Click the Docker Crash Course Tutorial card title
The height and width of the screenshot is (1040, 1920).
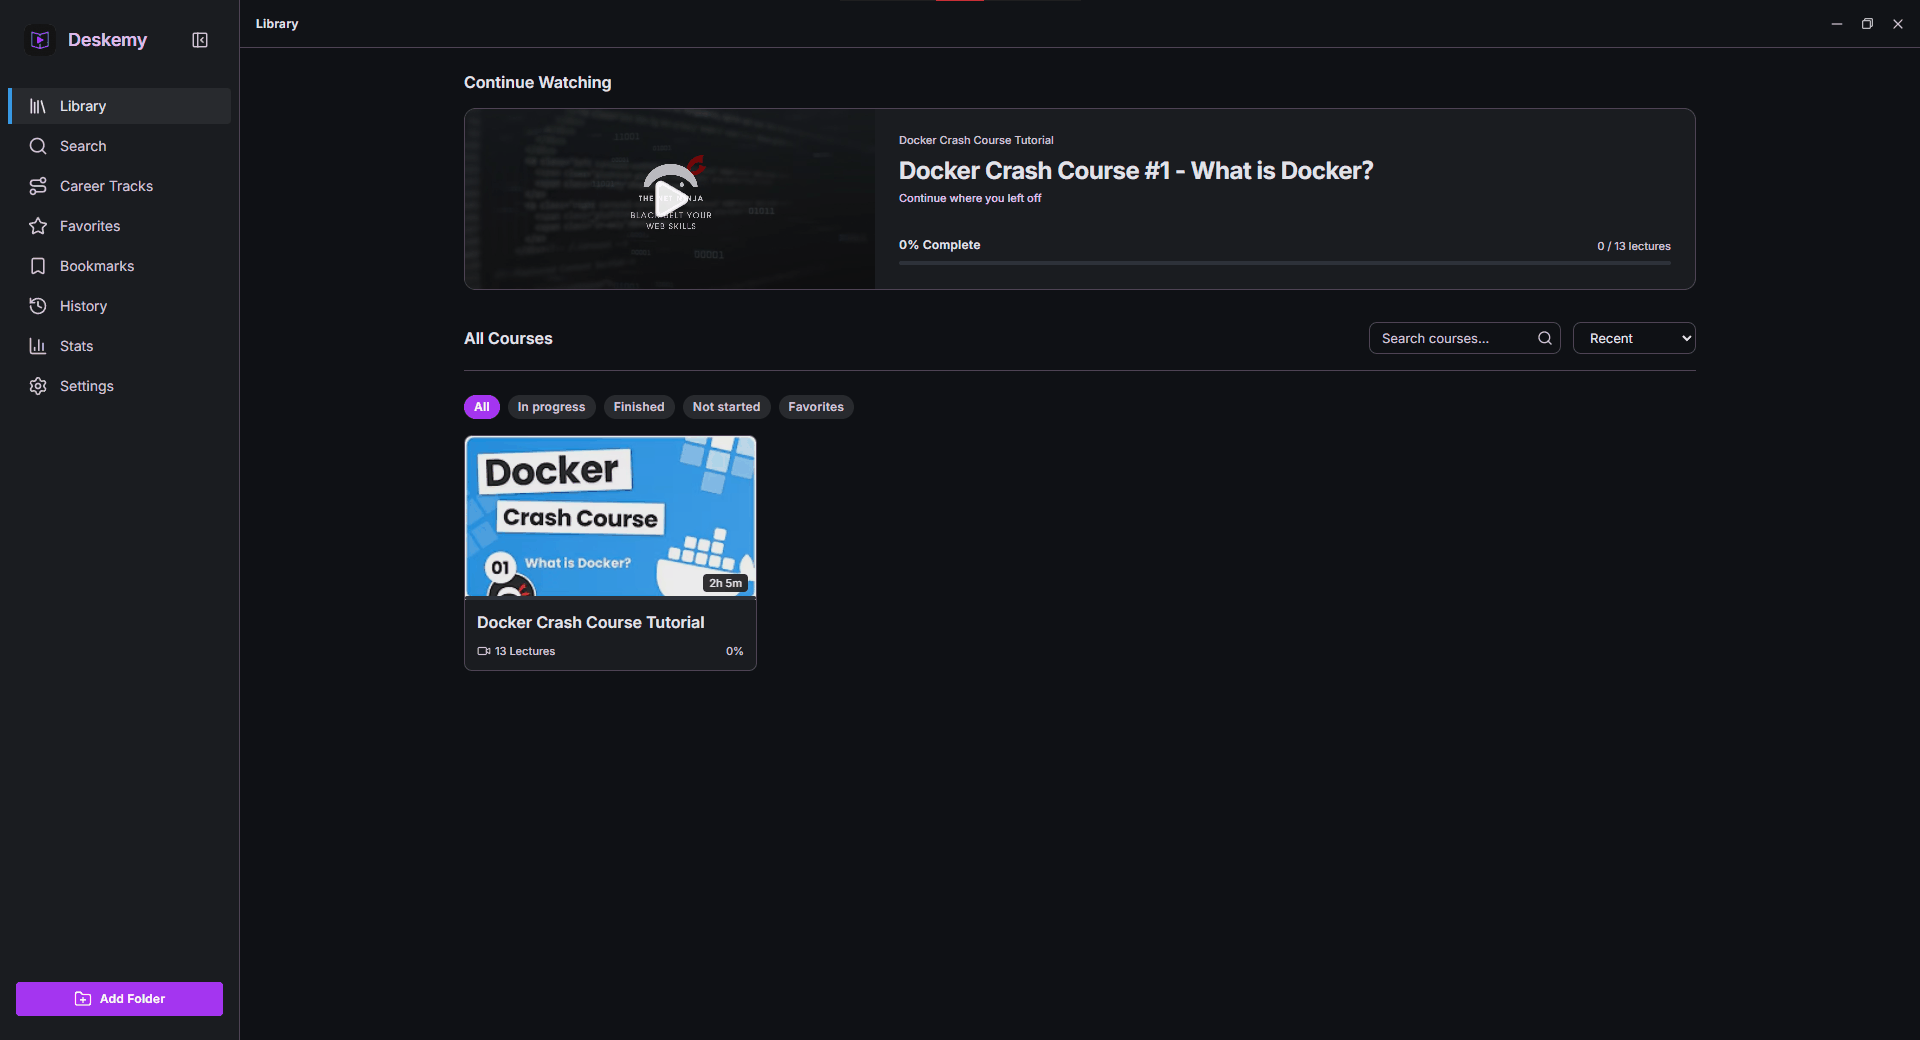pos(591,622)
